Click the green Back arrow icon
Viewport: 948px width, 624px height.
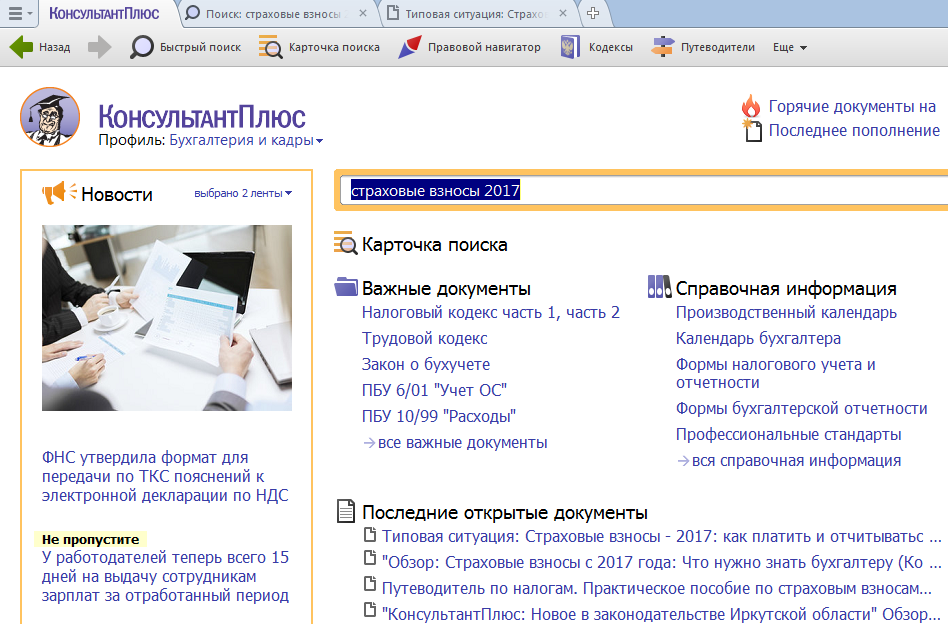tap(21, 47)
